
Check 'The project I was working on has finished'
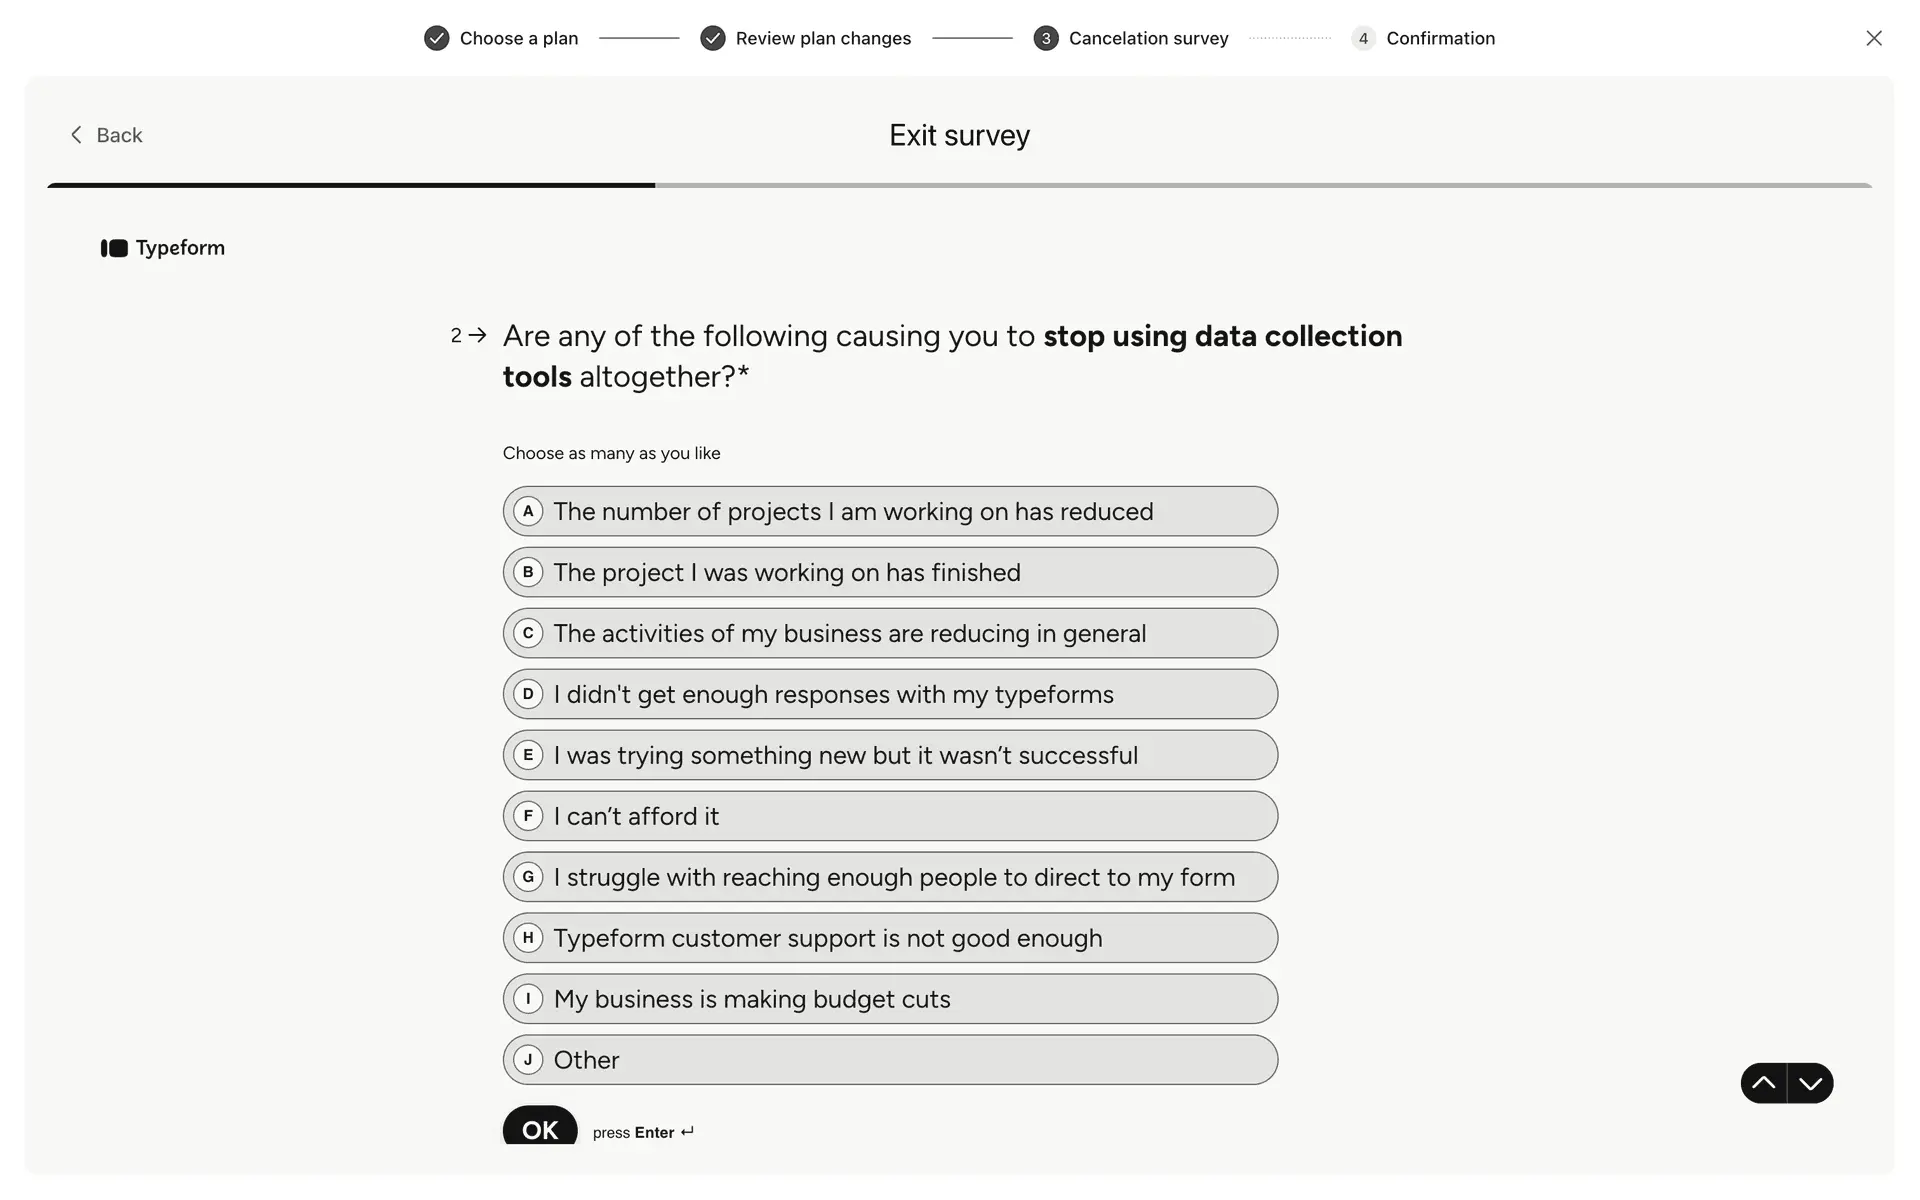pyautogui.click(x=889, y=572)
